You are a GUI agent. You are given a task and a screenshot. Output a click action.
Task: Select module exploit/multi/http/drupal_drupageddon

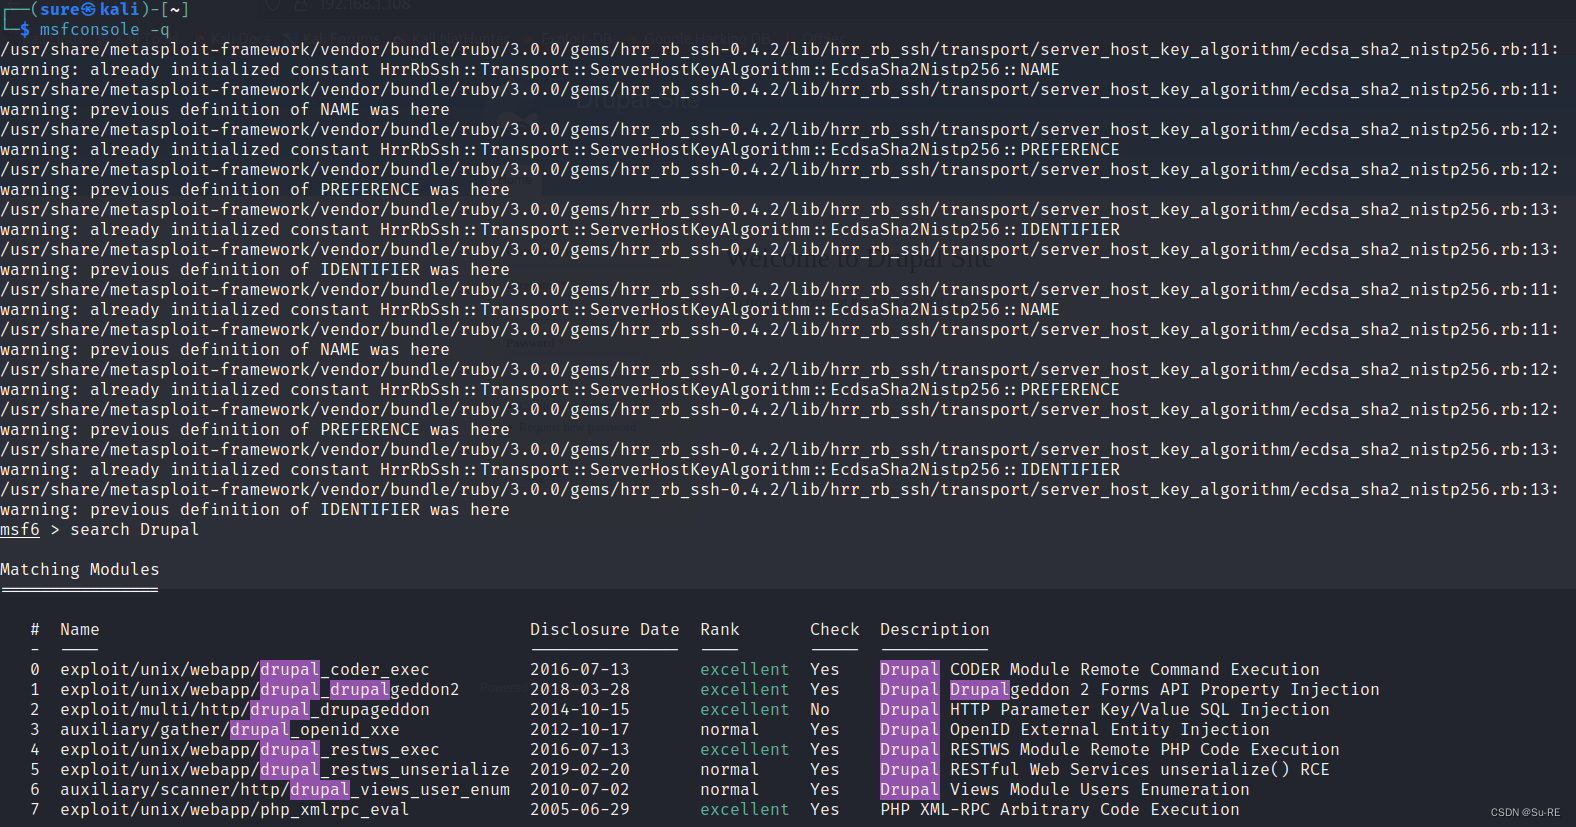pos(245,709)
